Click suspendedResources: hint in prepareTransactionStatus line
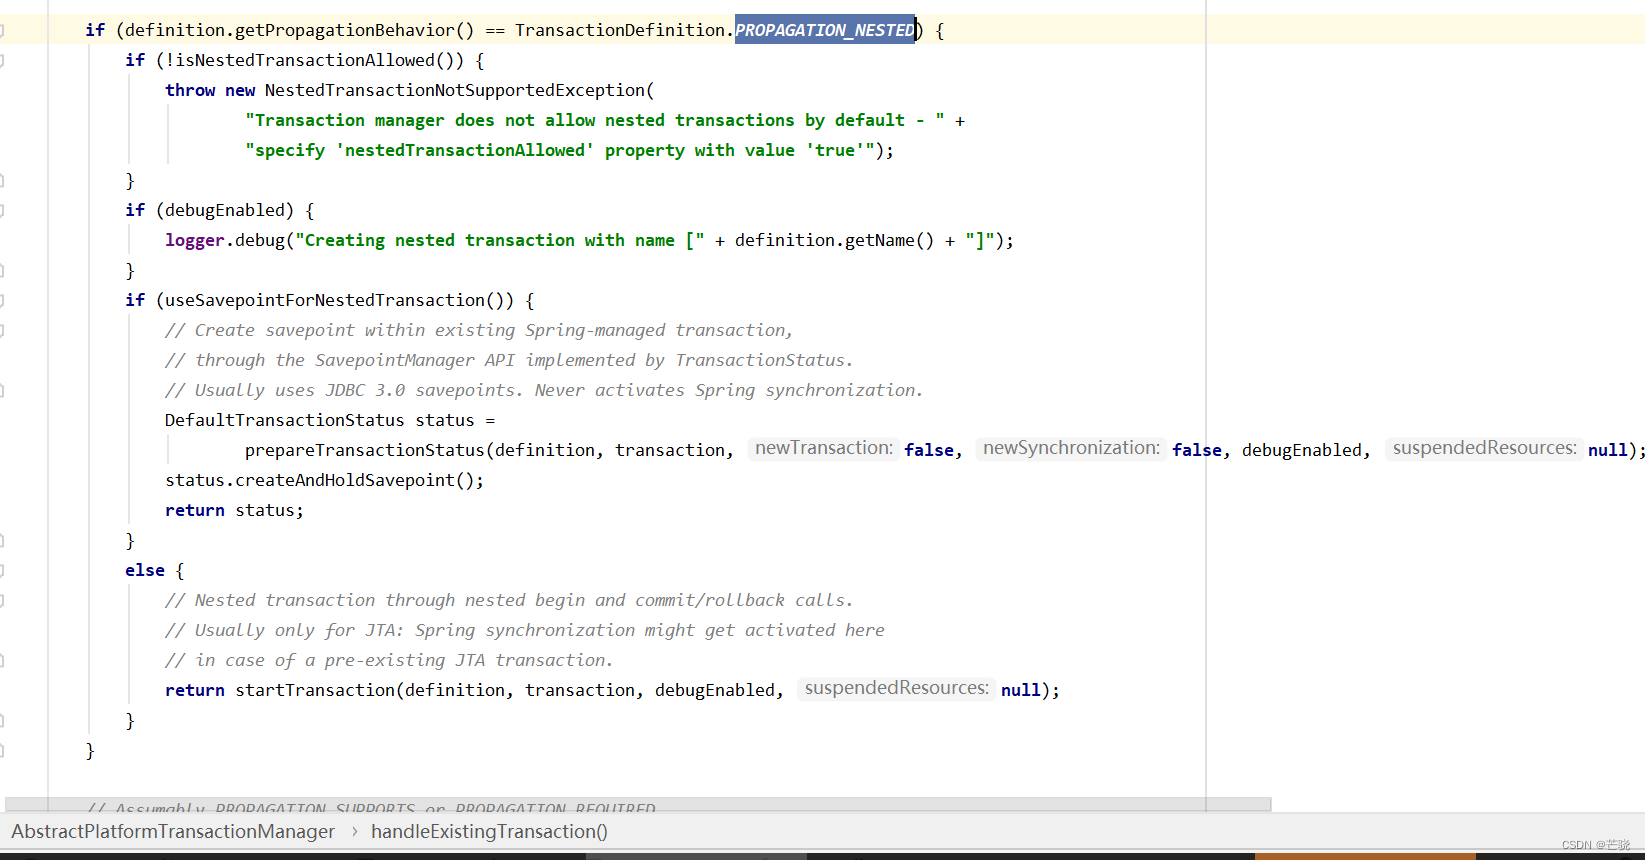The height and width of the screenshot is (860, 1645). click(x=1484, y=448)
